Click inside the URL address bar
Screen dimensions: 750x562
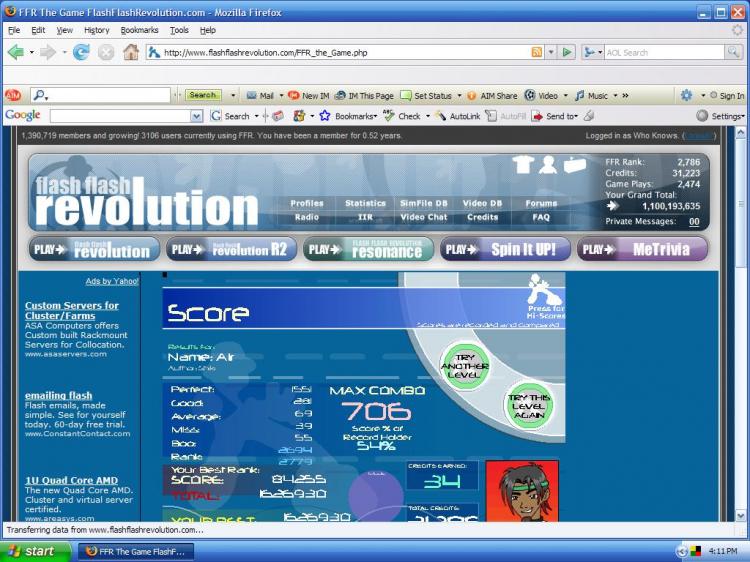click(340, 52)
